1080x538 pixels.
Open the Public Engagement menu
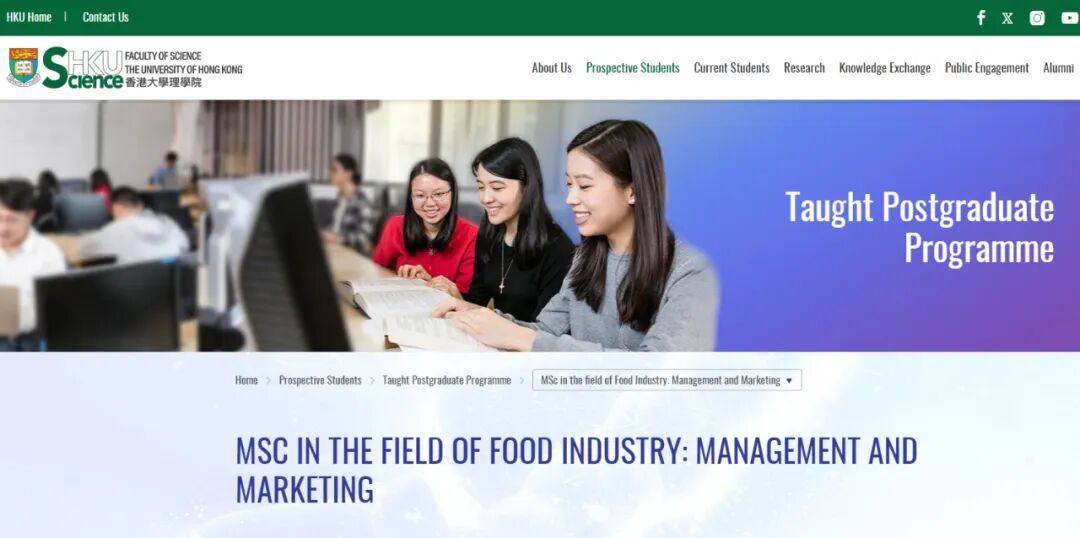pos(986,68)
